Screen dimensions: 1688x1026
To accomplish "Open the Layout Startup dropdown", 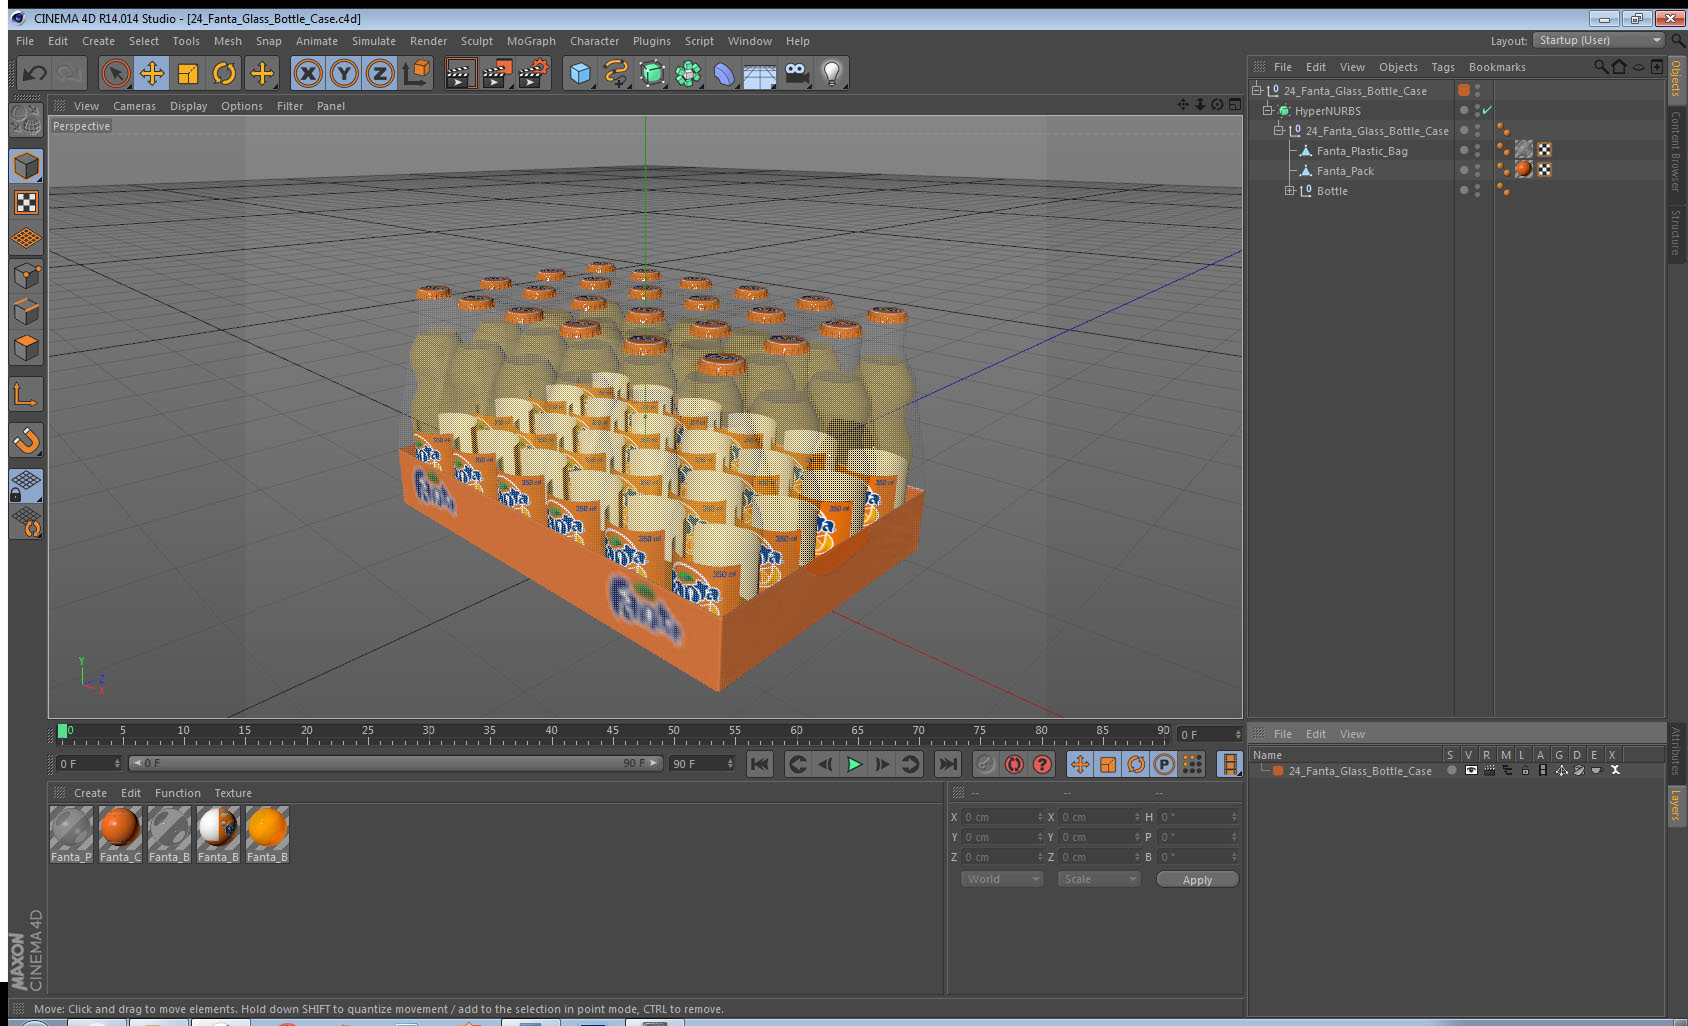I will click(x=1599, y=40).
